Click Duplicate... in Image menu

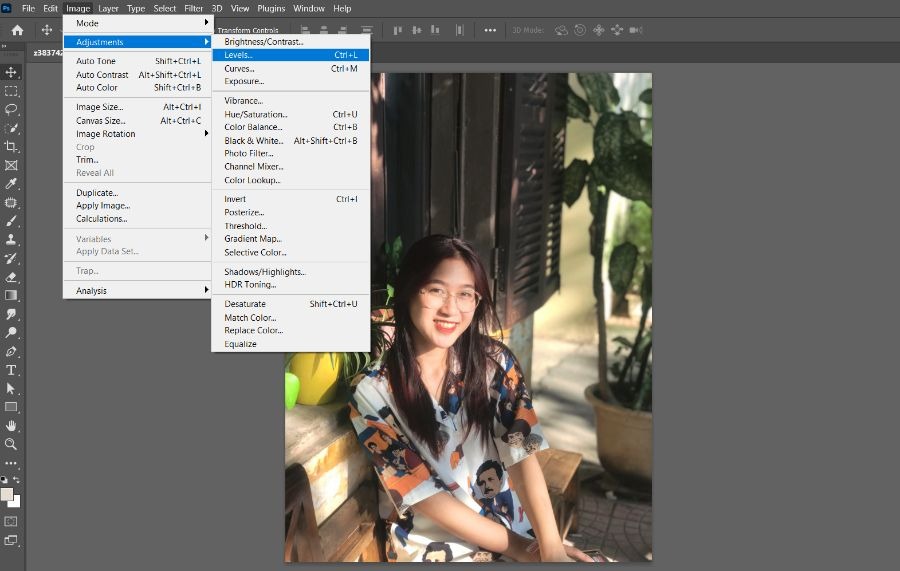coord(138,193)
